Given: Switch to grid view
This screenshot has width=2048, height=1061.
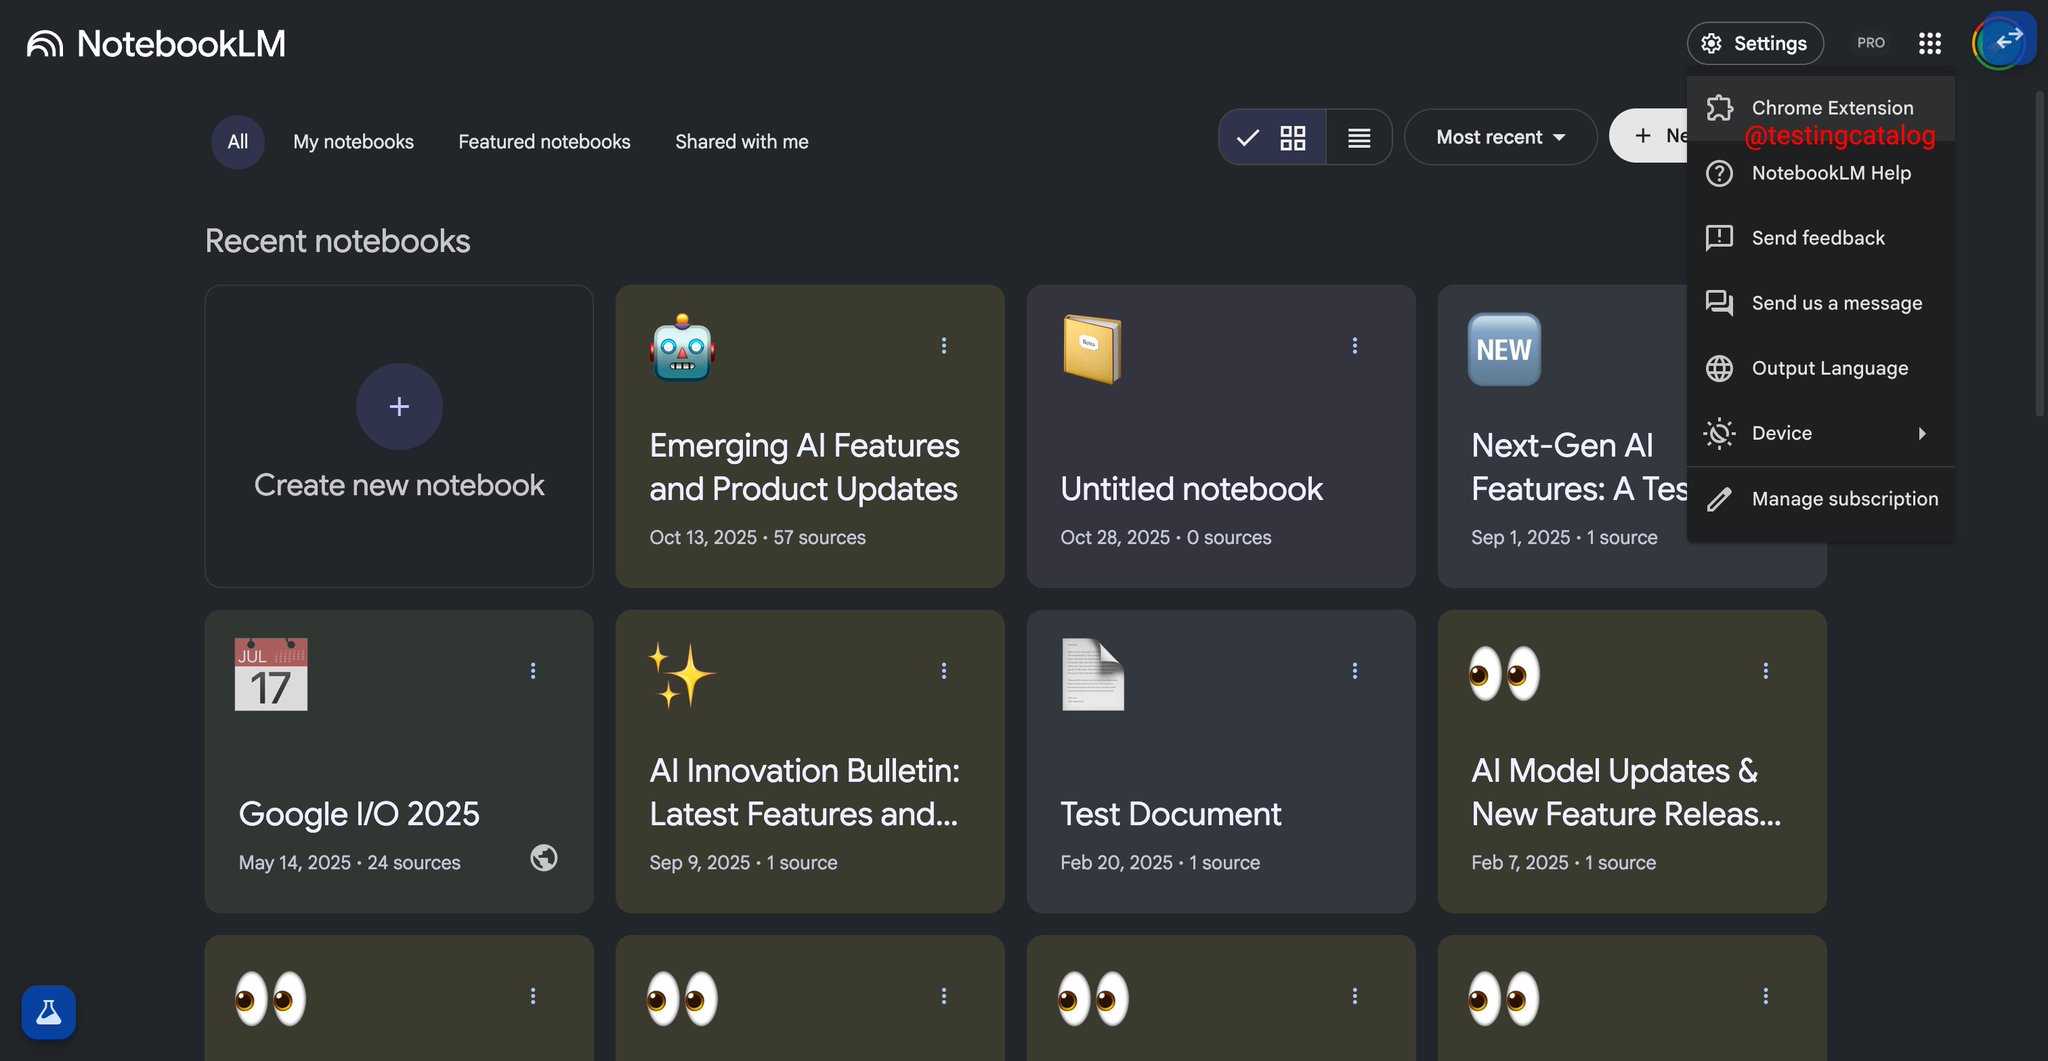Looking at the screenshot, I should 1273,137.
